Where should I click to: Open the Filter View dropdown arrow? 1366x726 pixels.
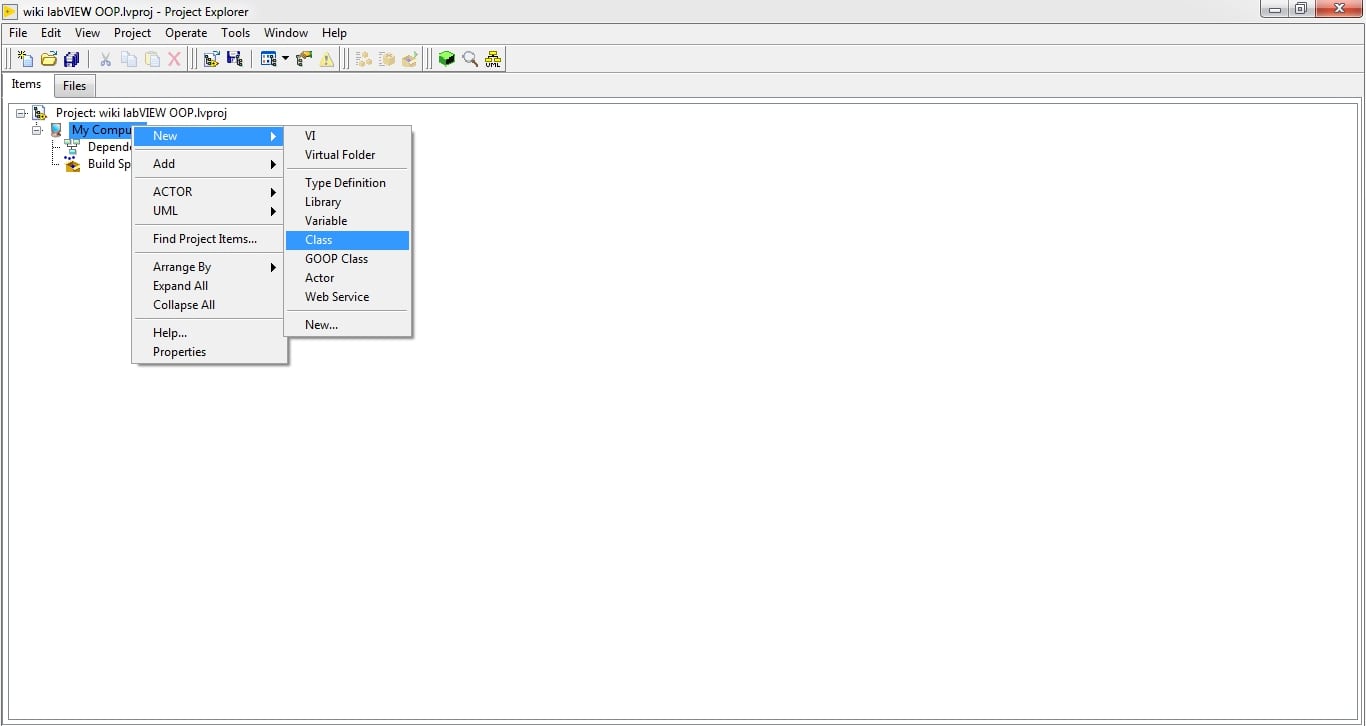[x=285, y=59]
